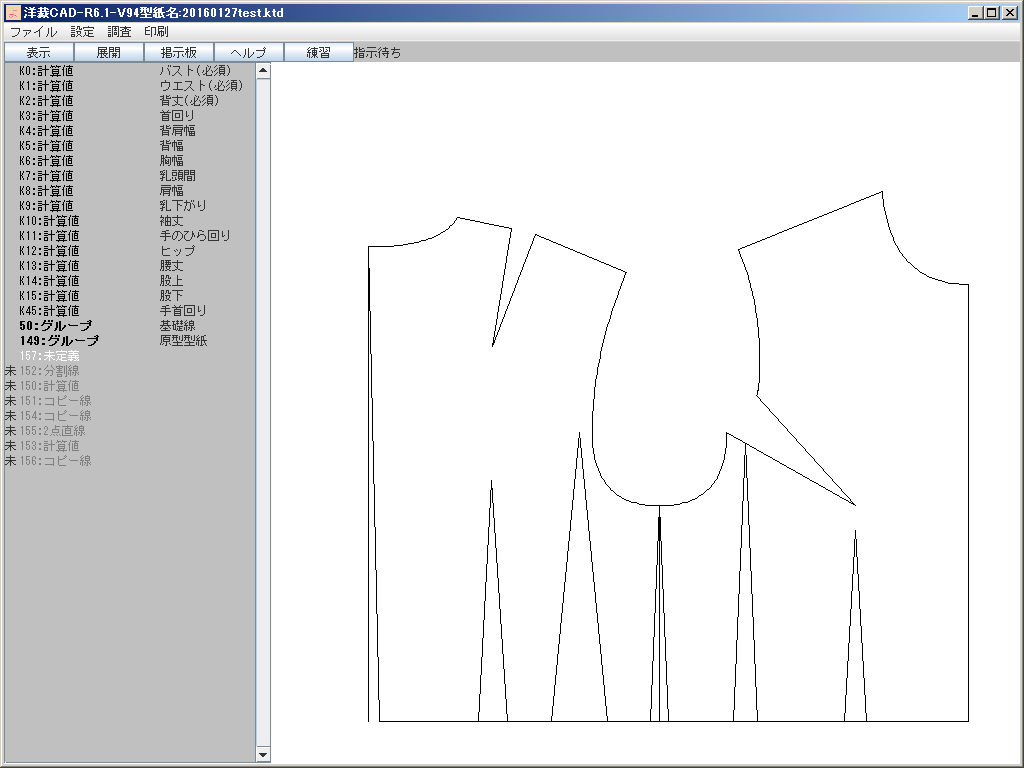Click the 表示 button

click(39, 52)
